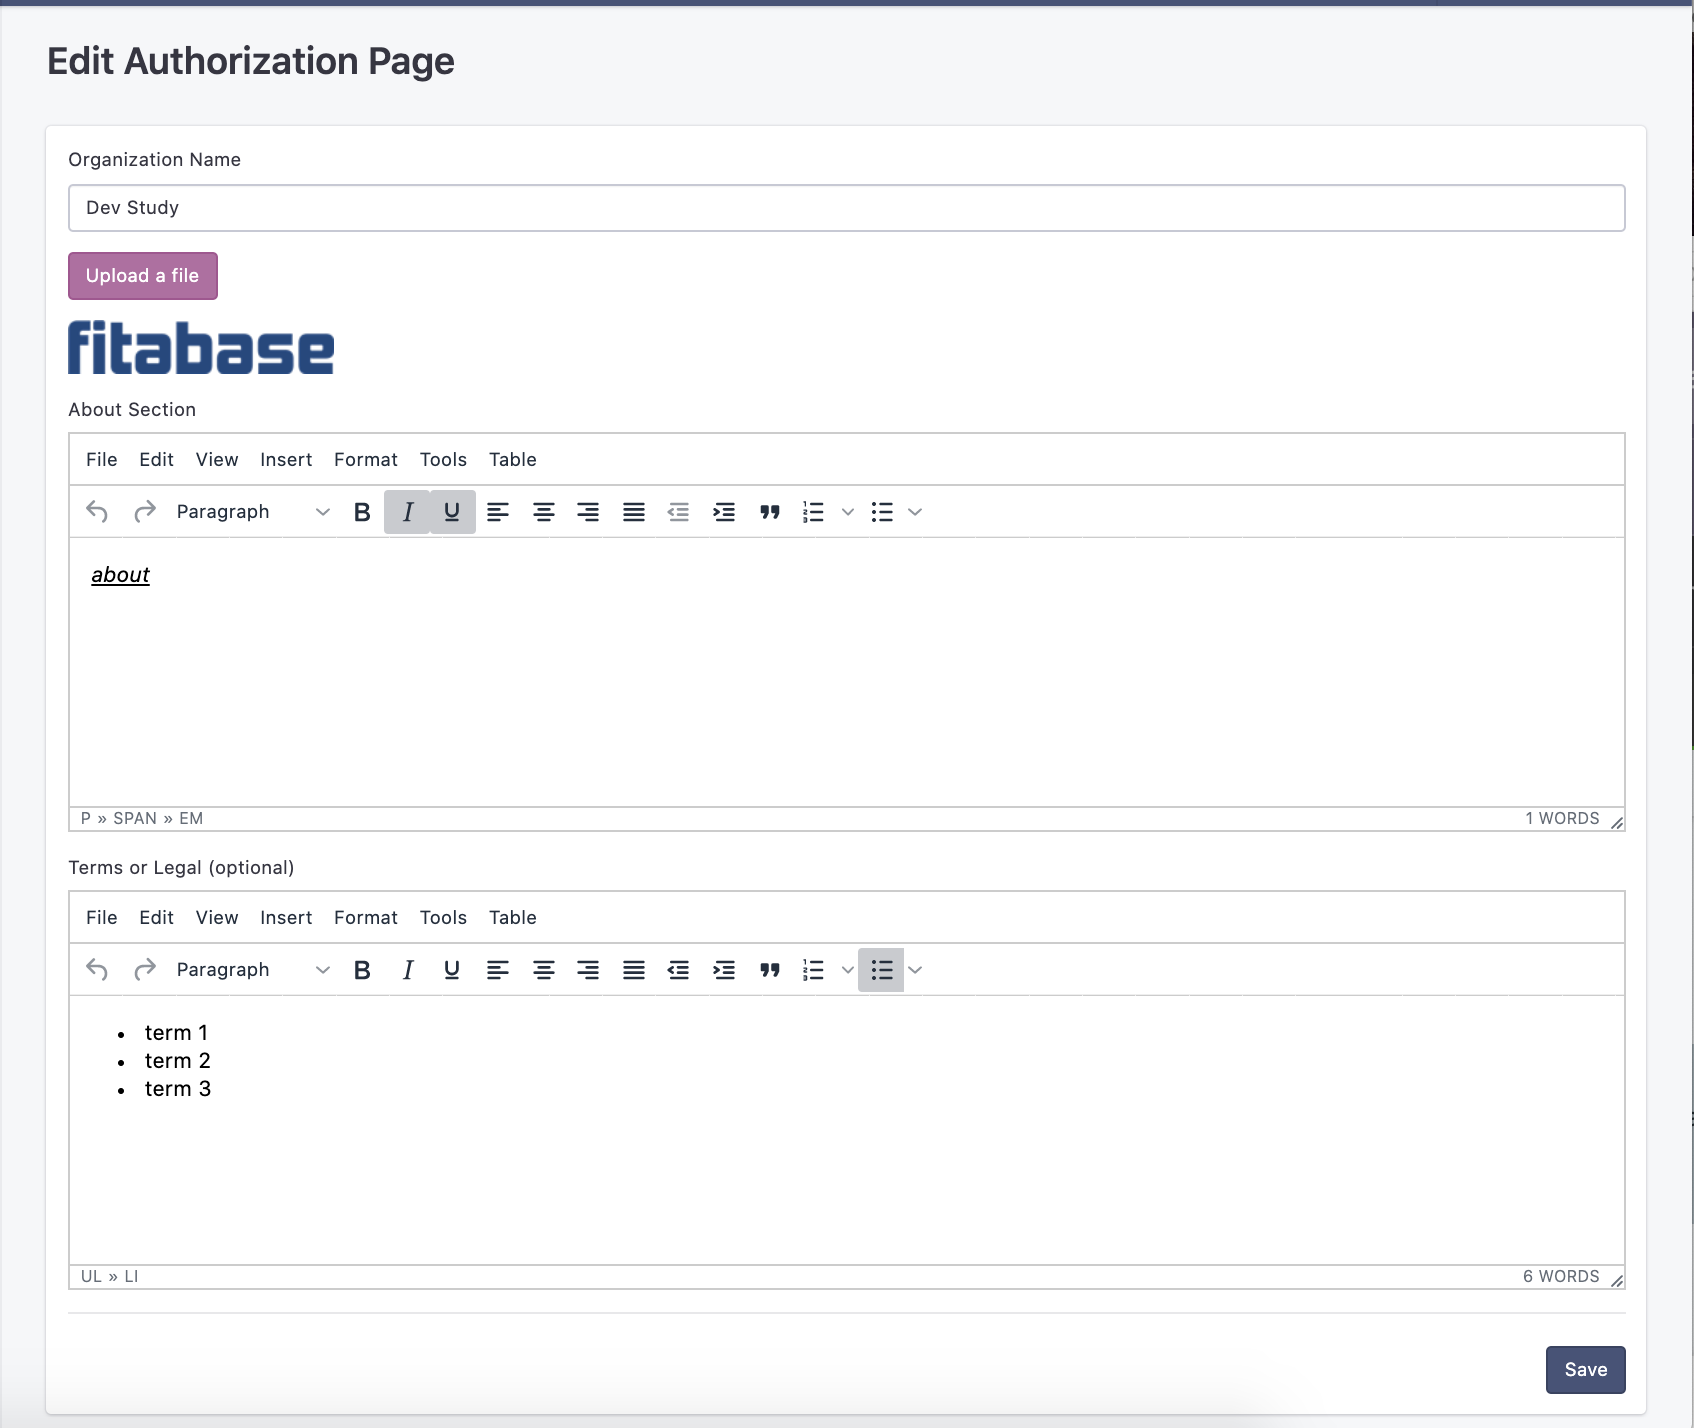Open File menu in Terms or Legal editor
The height and width of the screenshot is (1428, 1694).
click(101, 918)
